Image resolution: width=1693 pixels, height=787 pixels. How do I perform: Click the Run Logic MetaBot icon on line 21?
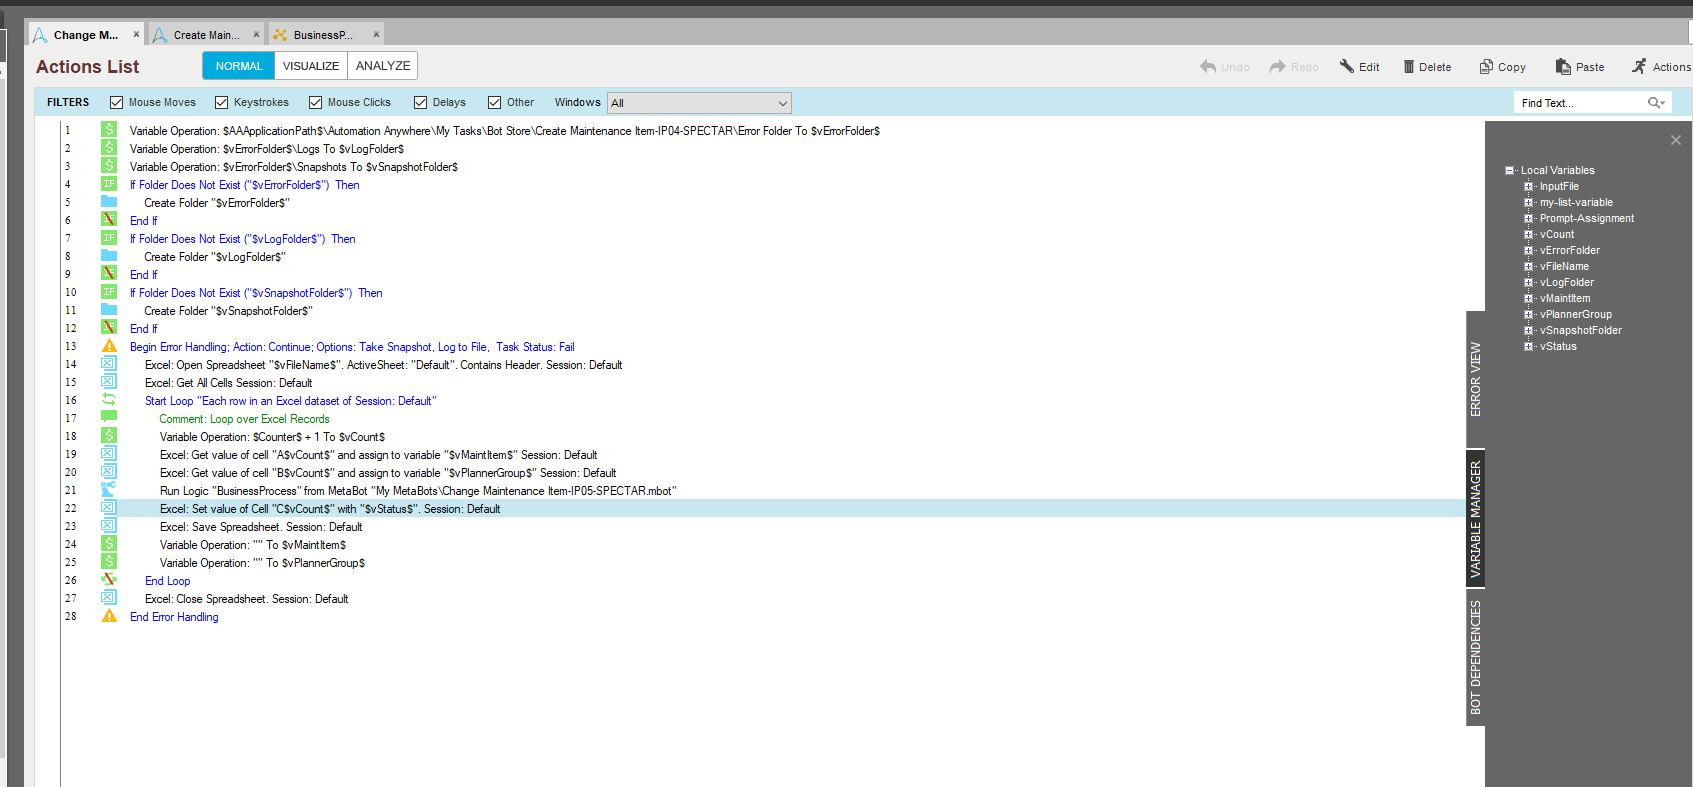109,490
